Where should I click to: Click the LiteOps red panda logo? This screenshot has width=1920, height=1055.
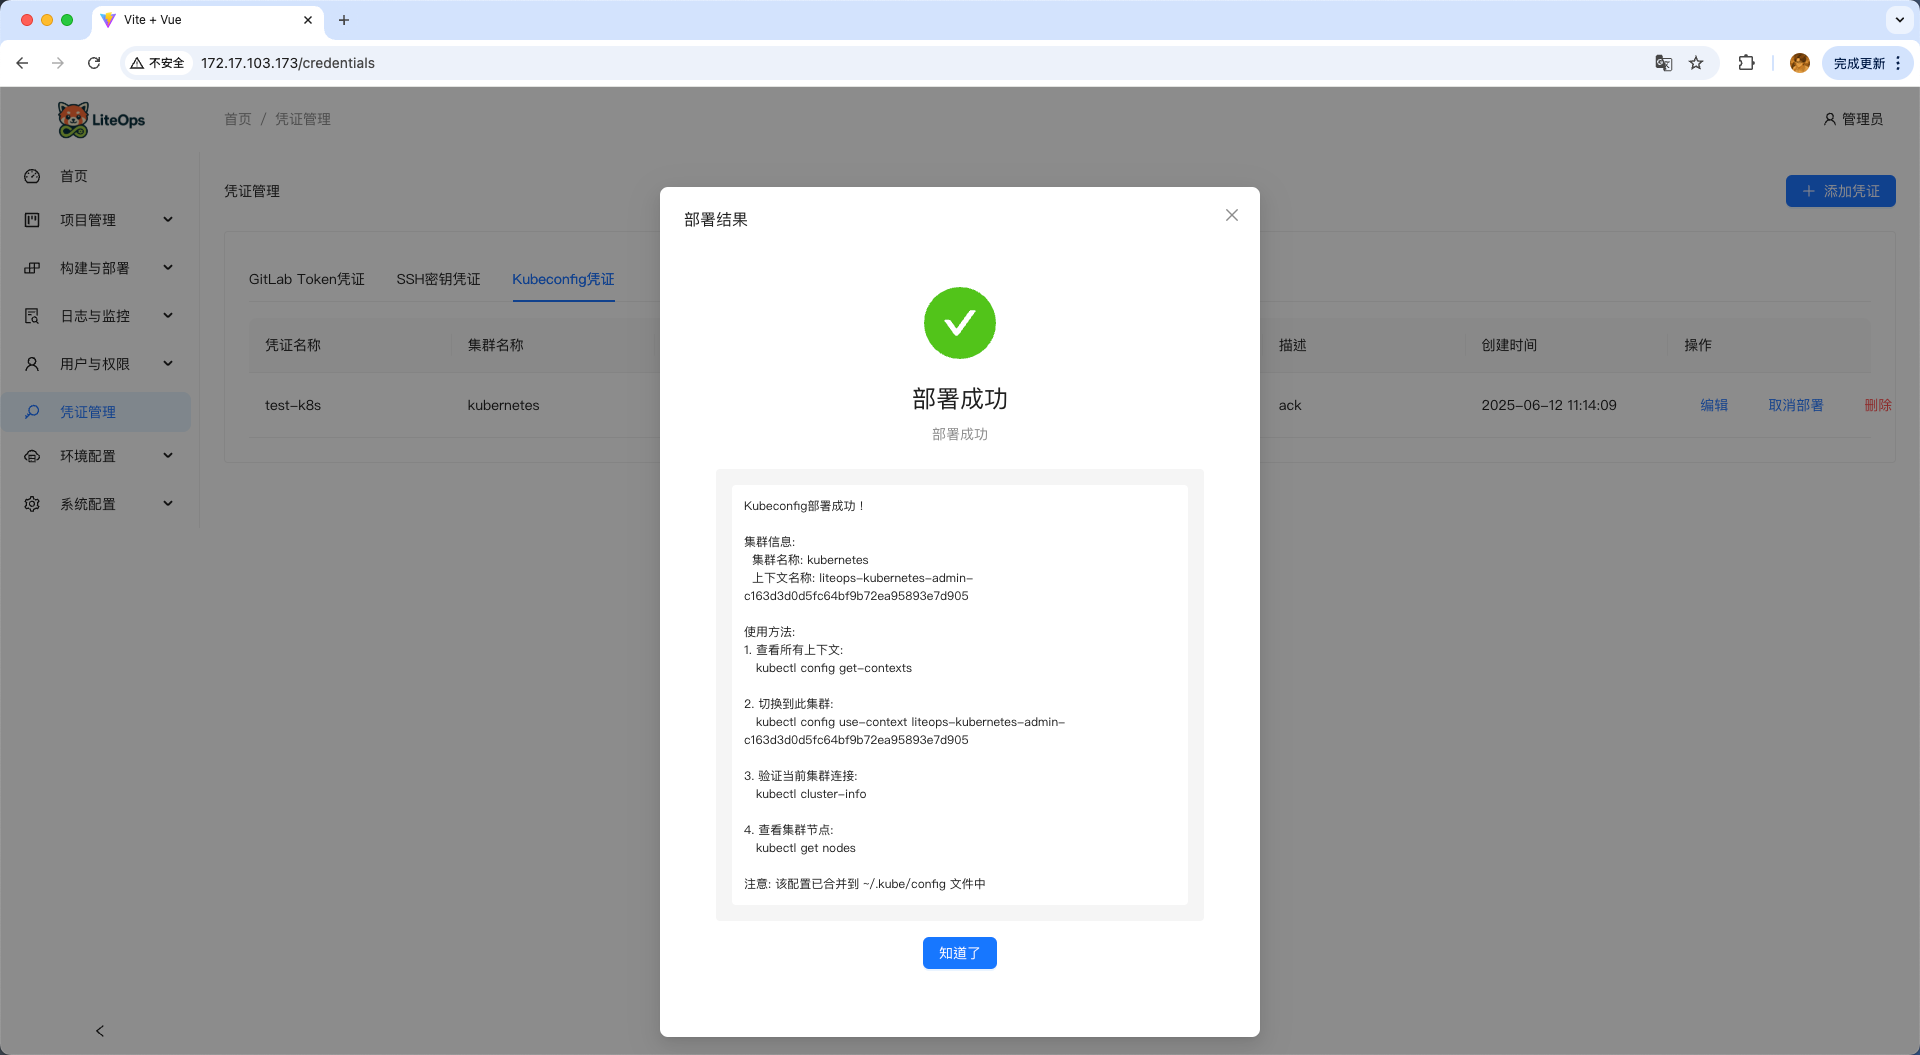tap(74, 120)
